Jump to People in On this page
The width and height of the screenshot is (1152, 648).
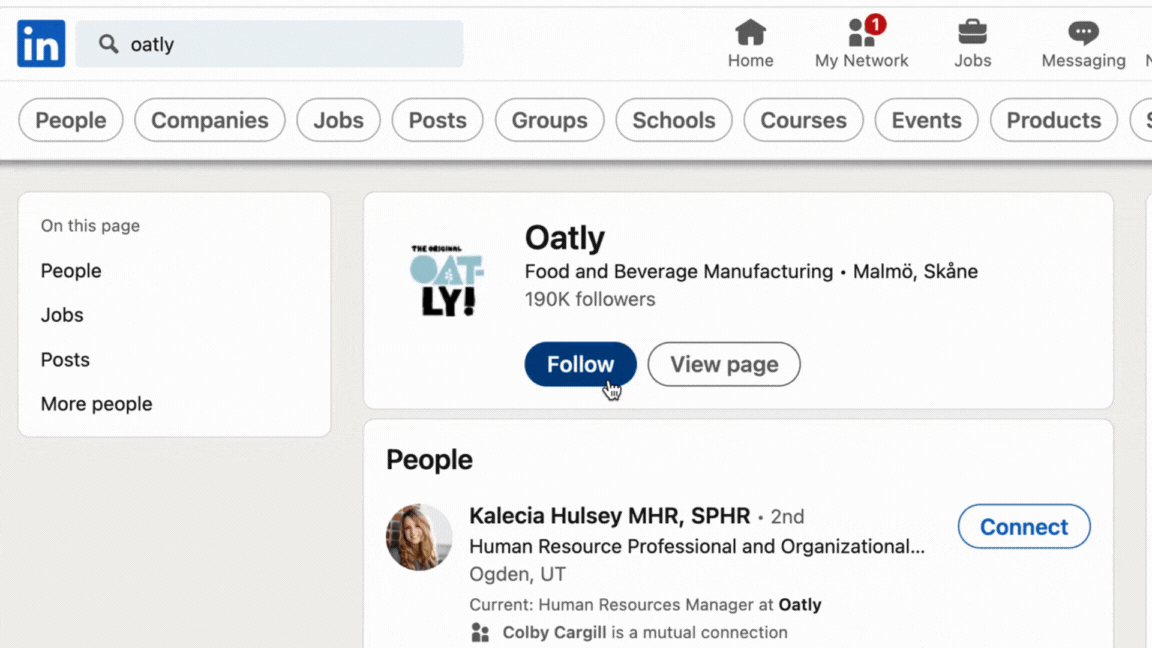point(71,271)
